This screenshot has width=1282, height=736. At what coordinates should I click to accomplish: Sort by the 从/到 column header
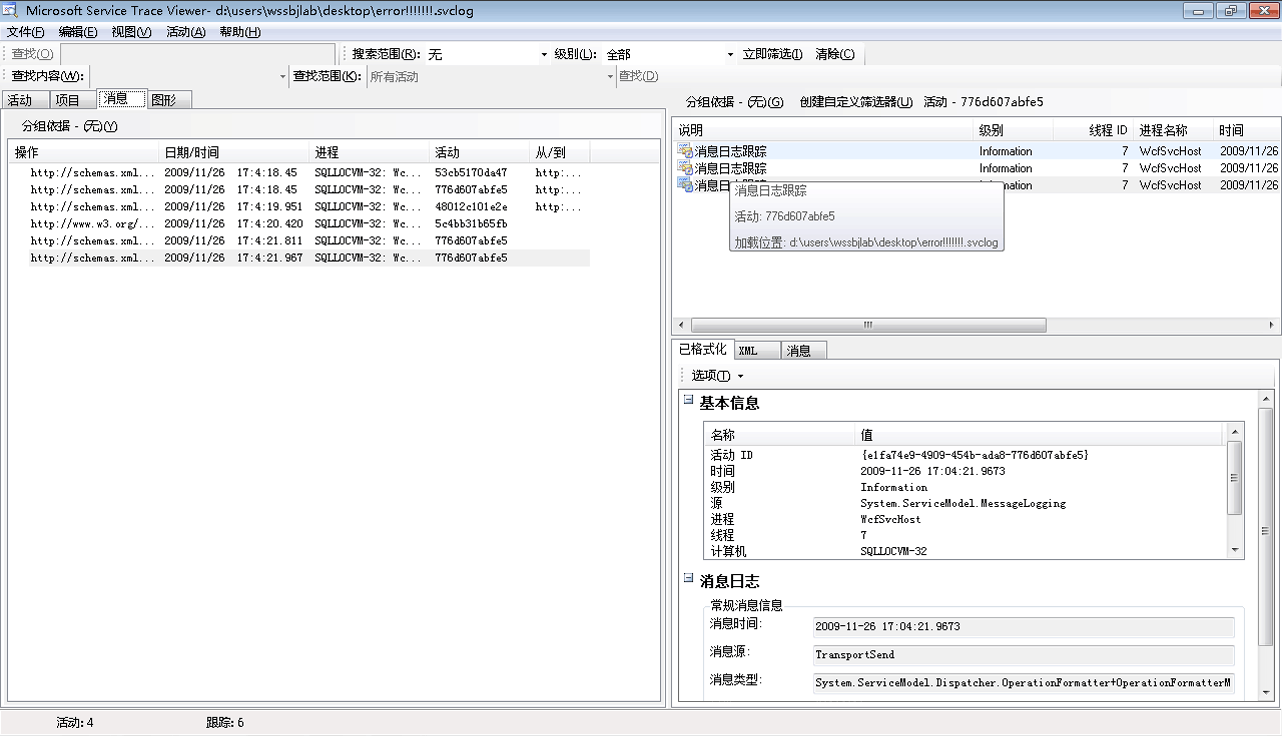point(559,152)
